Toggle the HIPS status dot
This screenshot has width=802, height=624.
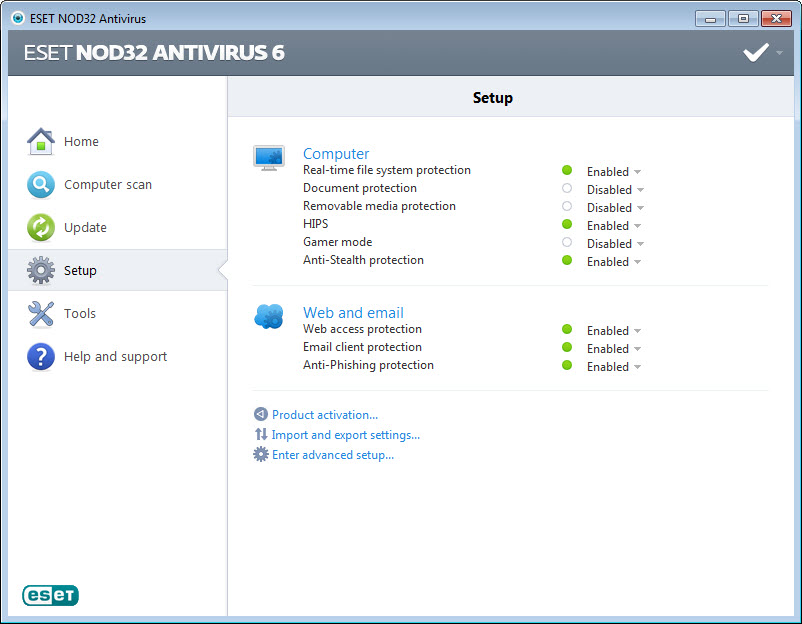[x=567, y=224]
